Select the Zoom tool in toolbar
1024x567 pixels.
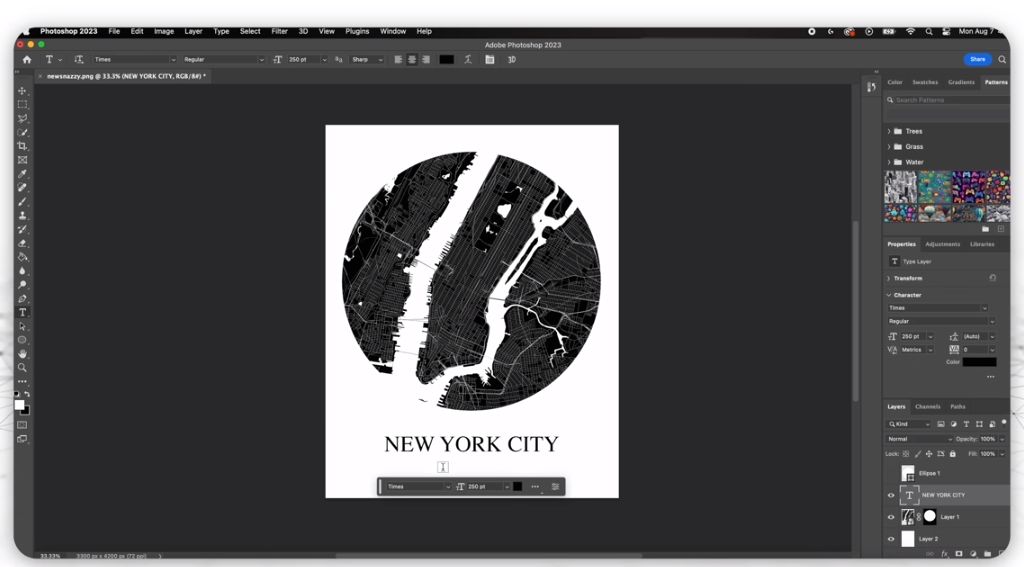22,368
